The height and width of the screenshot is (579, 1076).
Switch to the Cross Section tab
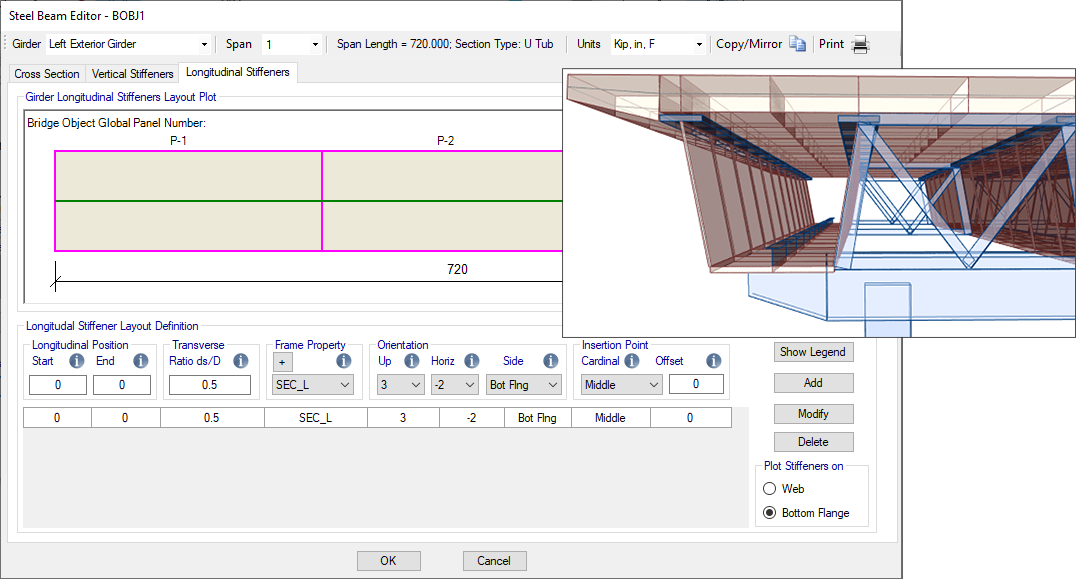[x=47, y=74]
